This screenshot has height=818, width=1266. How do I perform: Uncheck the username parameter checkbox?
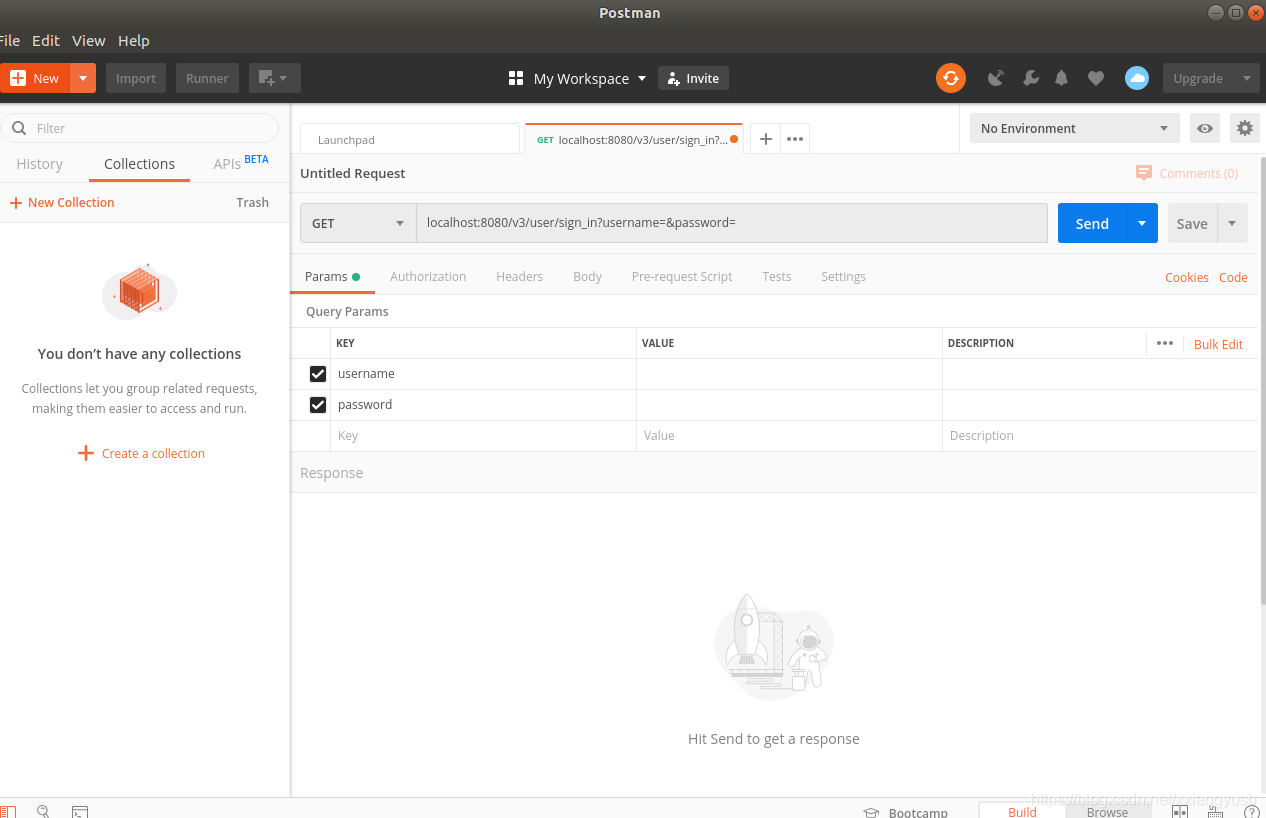[x=318, y=374]
